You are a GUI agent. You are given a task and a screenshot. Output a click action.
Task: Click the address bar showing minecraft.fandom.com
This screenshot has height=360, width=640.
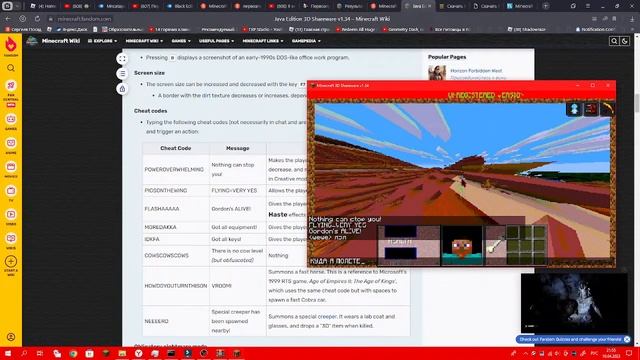(x=84, y=19)
